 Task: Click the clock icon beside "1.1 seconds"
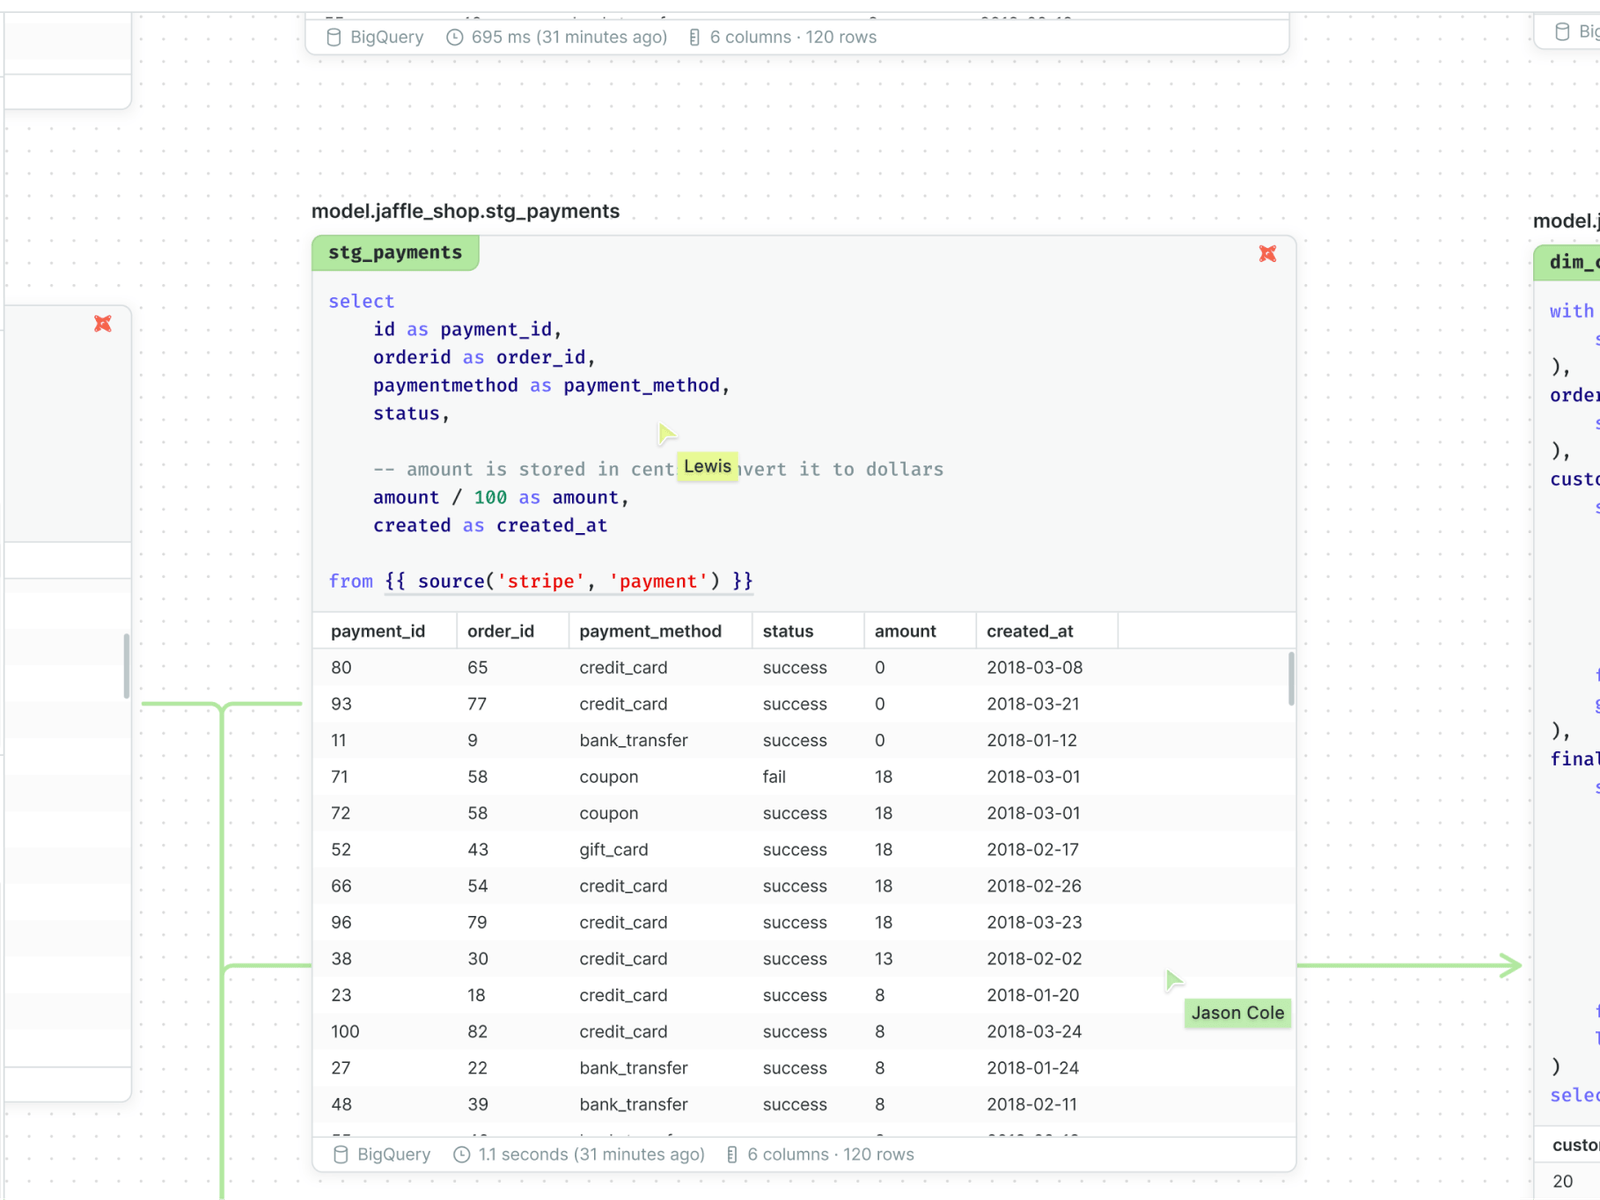tap(462, 1154)
